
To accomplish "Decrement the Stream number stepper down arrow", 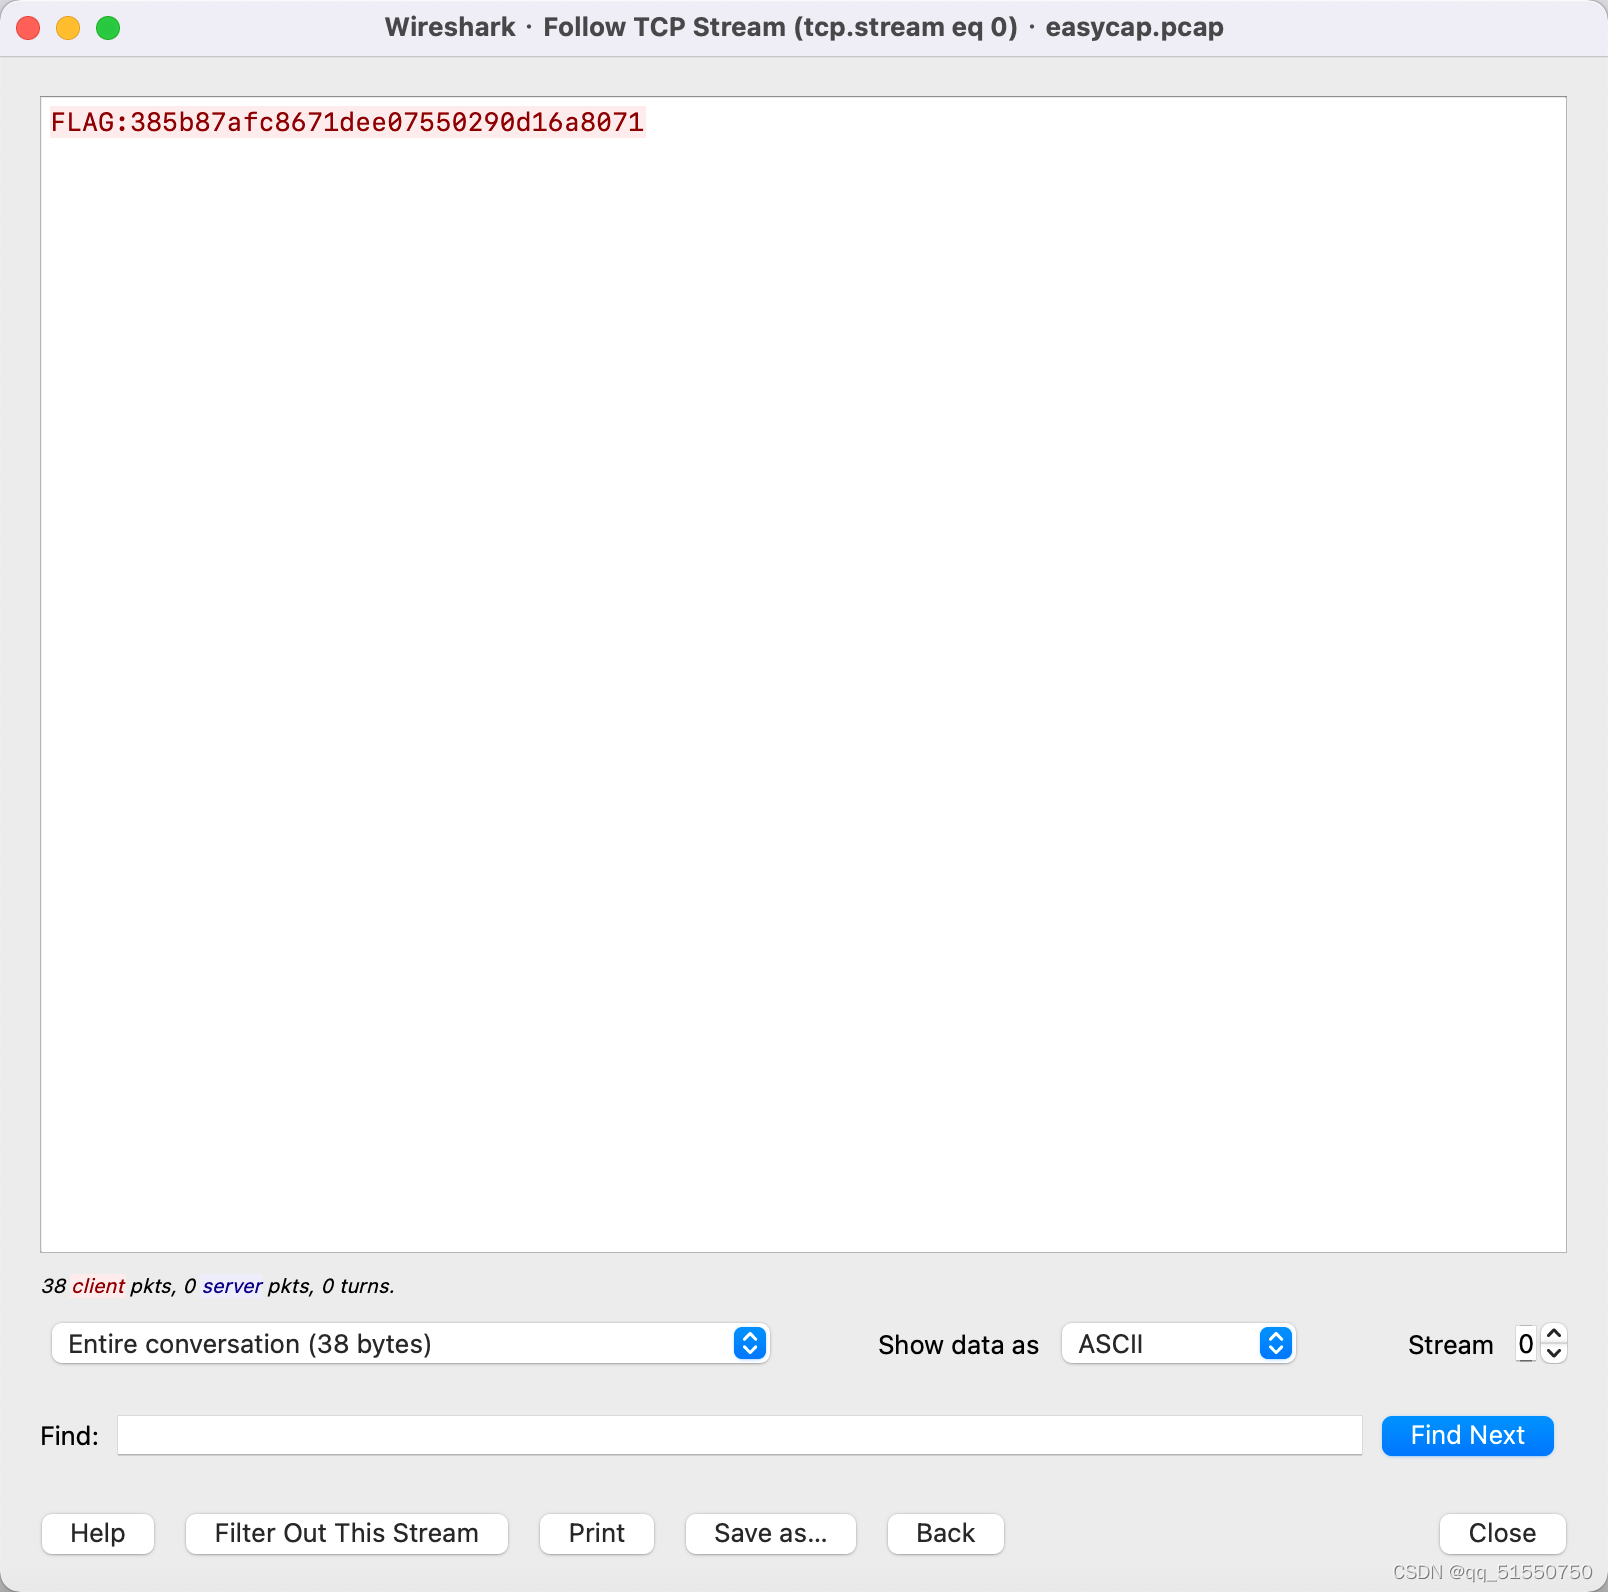I will coord(1554,1353).
